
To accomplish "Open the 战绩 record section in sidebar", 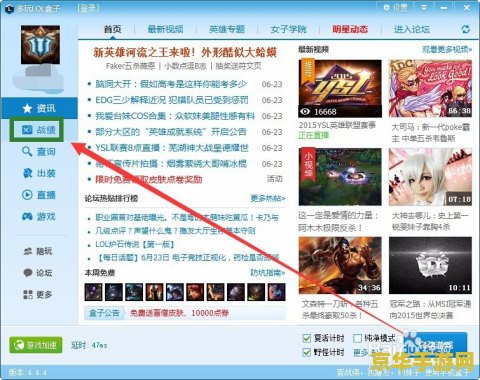I will (37, 130).
